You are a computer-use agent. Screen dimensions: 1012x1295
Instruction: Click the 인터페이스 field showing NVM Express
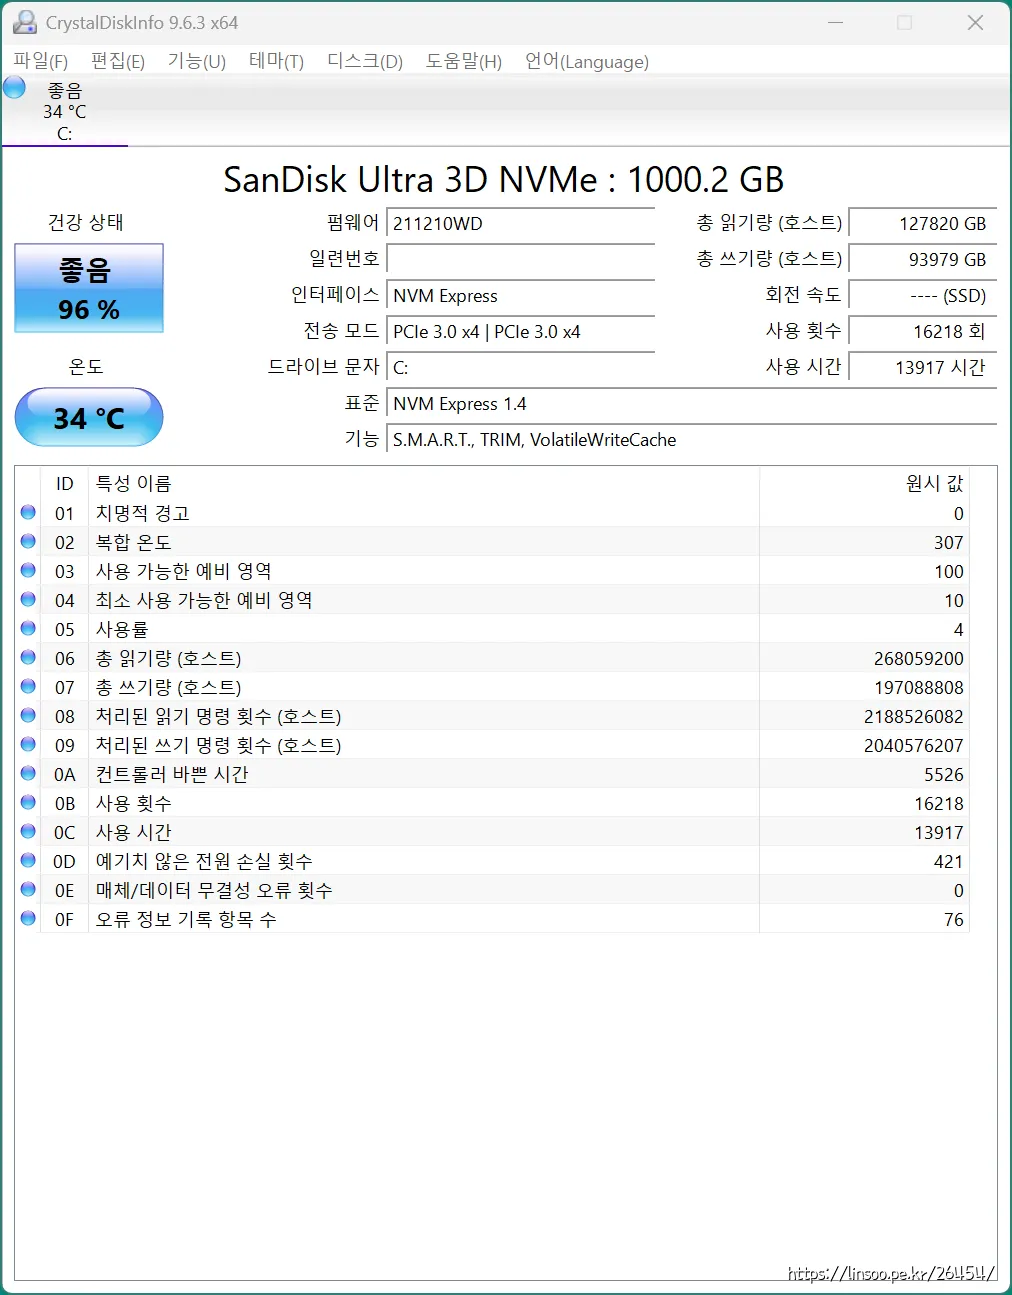coord(521,296)
